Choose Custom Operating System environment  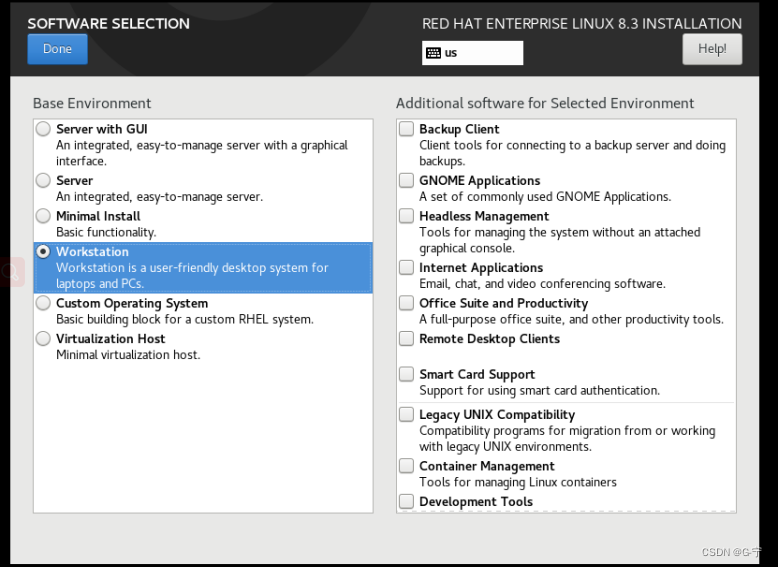tap(43, 303)
